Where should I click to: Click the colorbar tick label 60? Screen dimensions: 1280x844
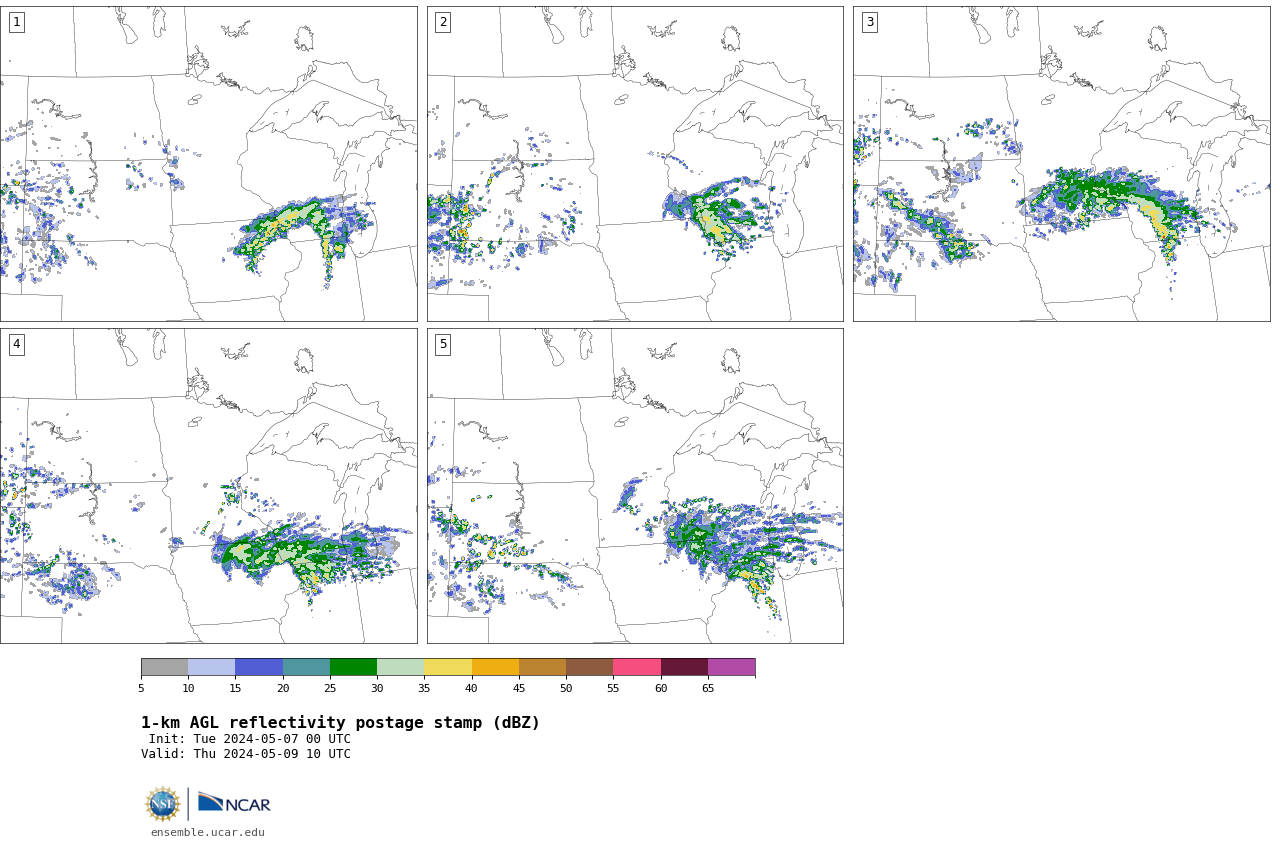[661, 688]
